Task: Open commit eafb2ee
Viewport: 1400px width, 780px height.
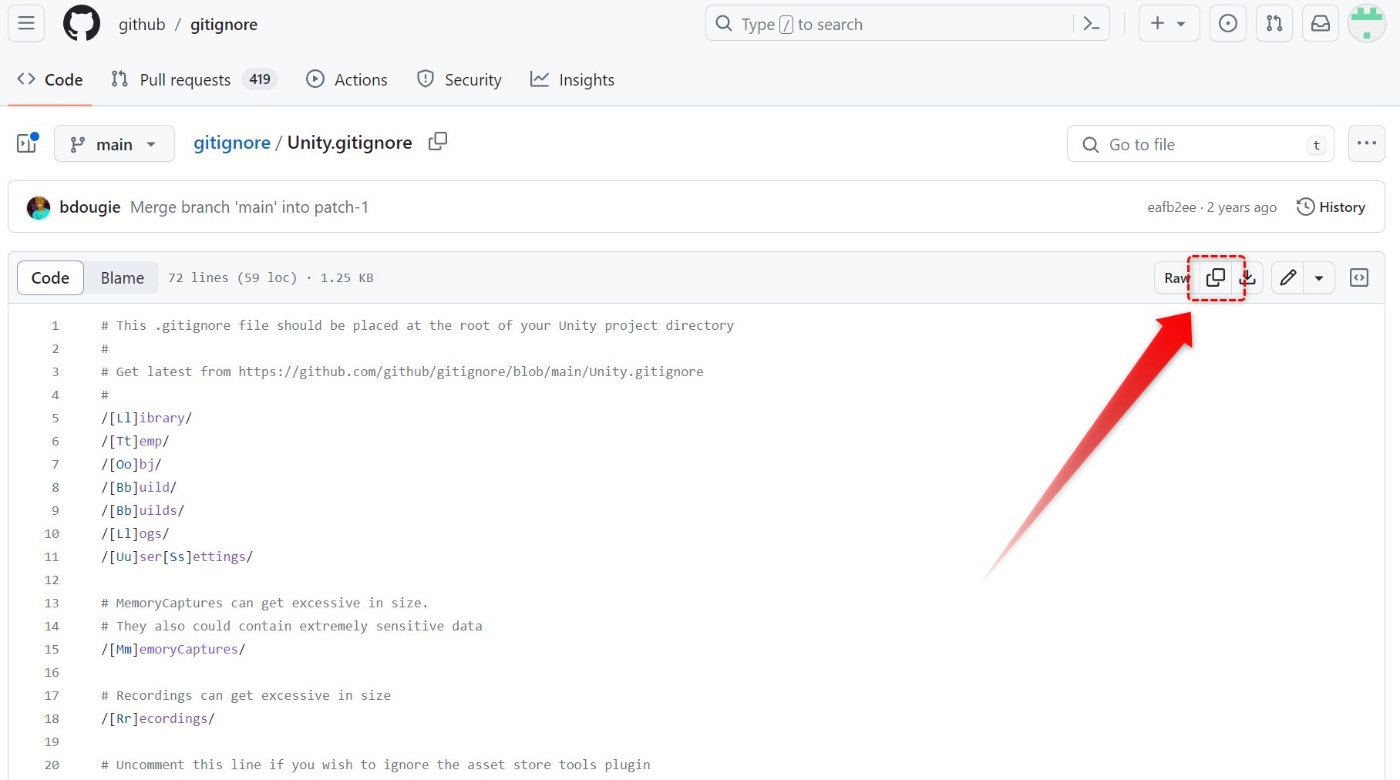Action: (x=1172, y=207)
